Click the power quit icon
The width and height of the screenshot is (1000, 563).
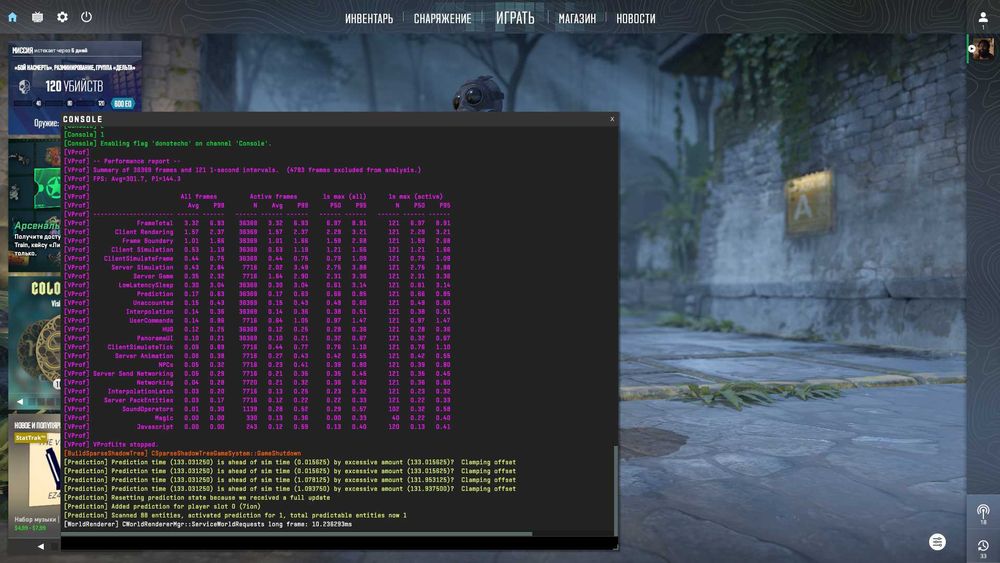pos(86,17)
